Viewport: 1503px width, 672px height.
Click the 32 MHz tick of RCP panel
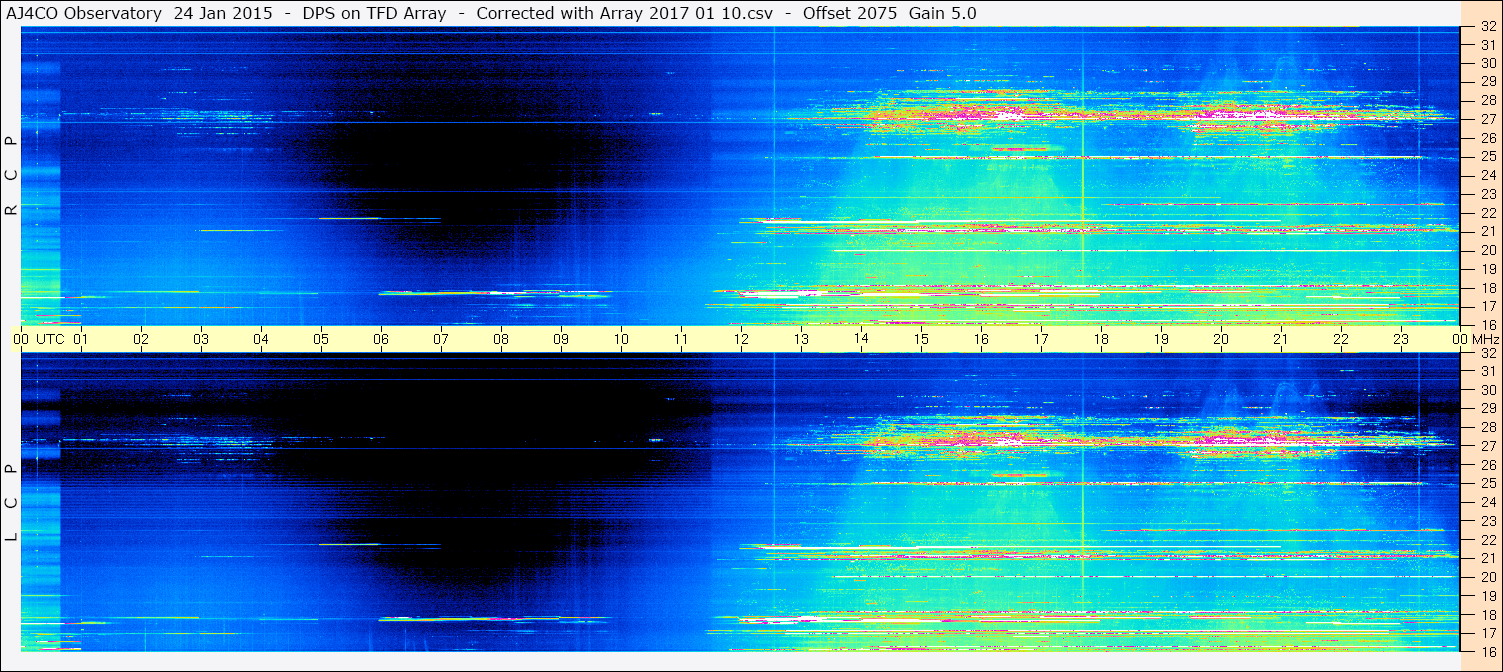pyautogui.click(x=1487, y=27)
